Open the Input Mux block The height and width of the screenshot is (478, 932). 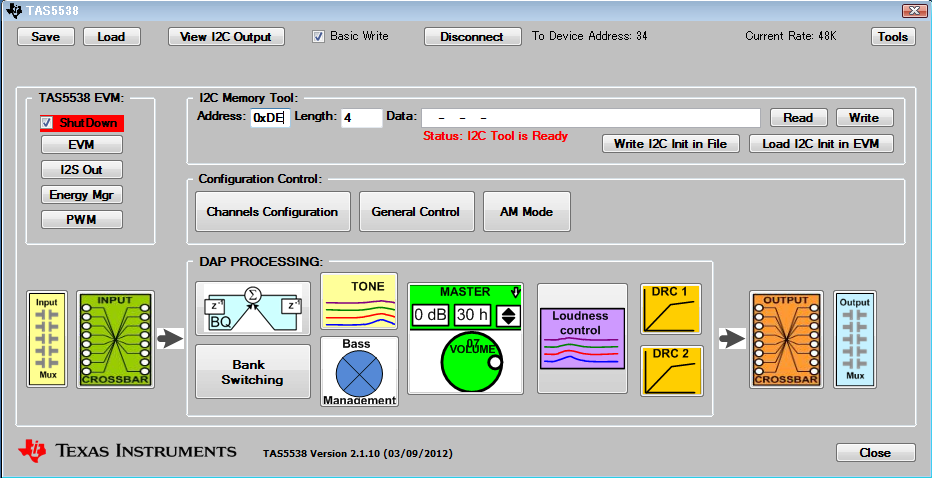[47, 339]
